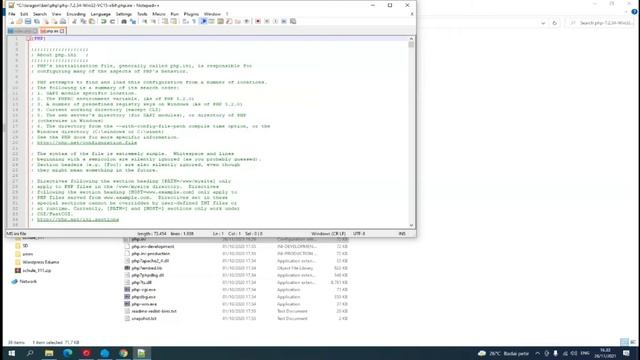
Task: Click the Replace toolbar icon
Action: coord(133,21)
